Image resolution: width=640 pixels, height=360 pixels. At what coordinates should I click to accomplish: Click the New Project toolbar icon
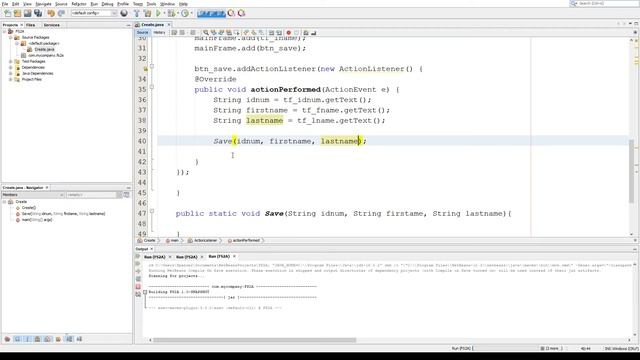[x=18, y=13]
